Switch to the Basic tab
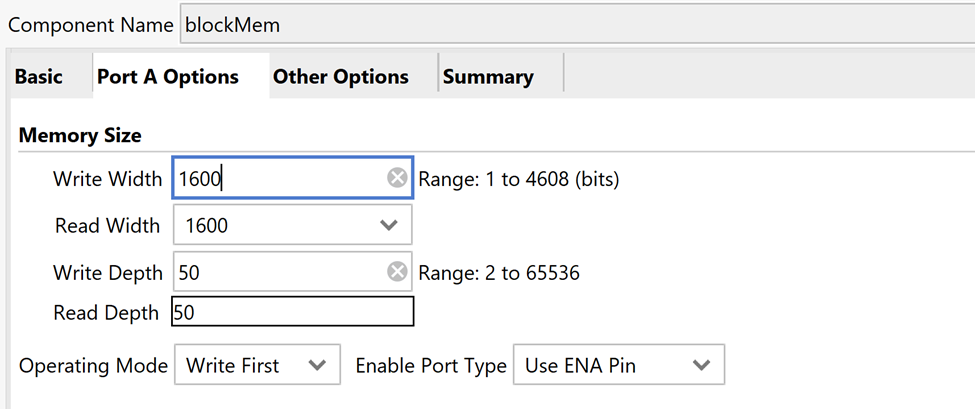This screenshot has height=409, width=975. click(x=39, y=77)
